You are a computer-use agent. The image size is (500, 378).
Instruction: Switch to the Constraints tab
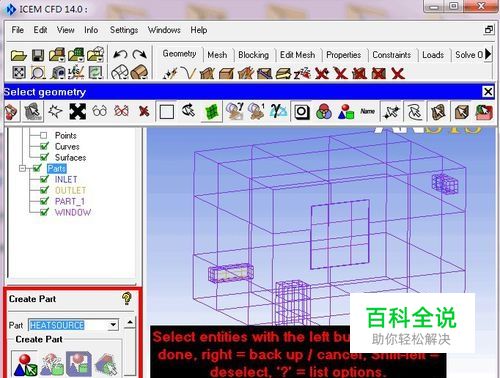391,55
